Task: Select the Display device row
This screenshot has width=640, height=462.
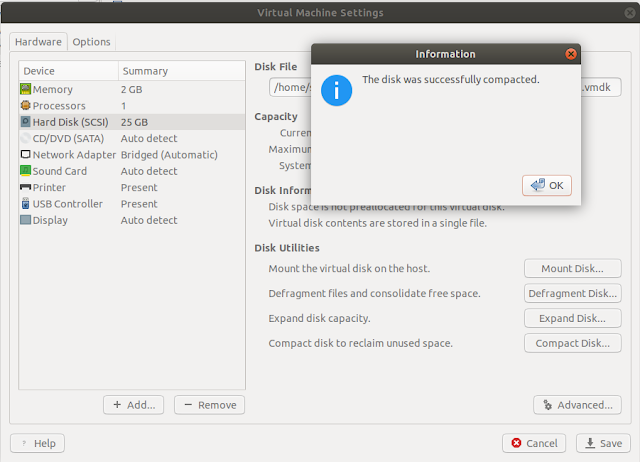Action: tap(70, 220)
